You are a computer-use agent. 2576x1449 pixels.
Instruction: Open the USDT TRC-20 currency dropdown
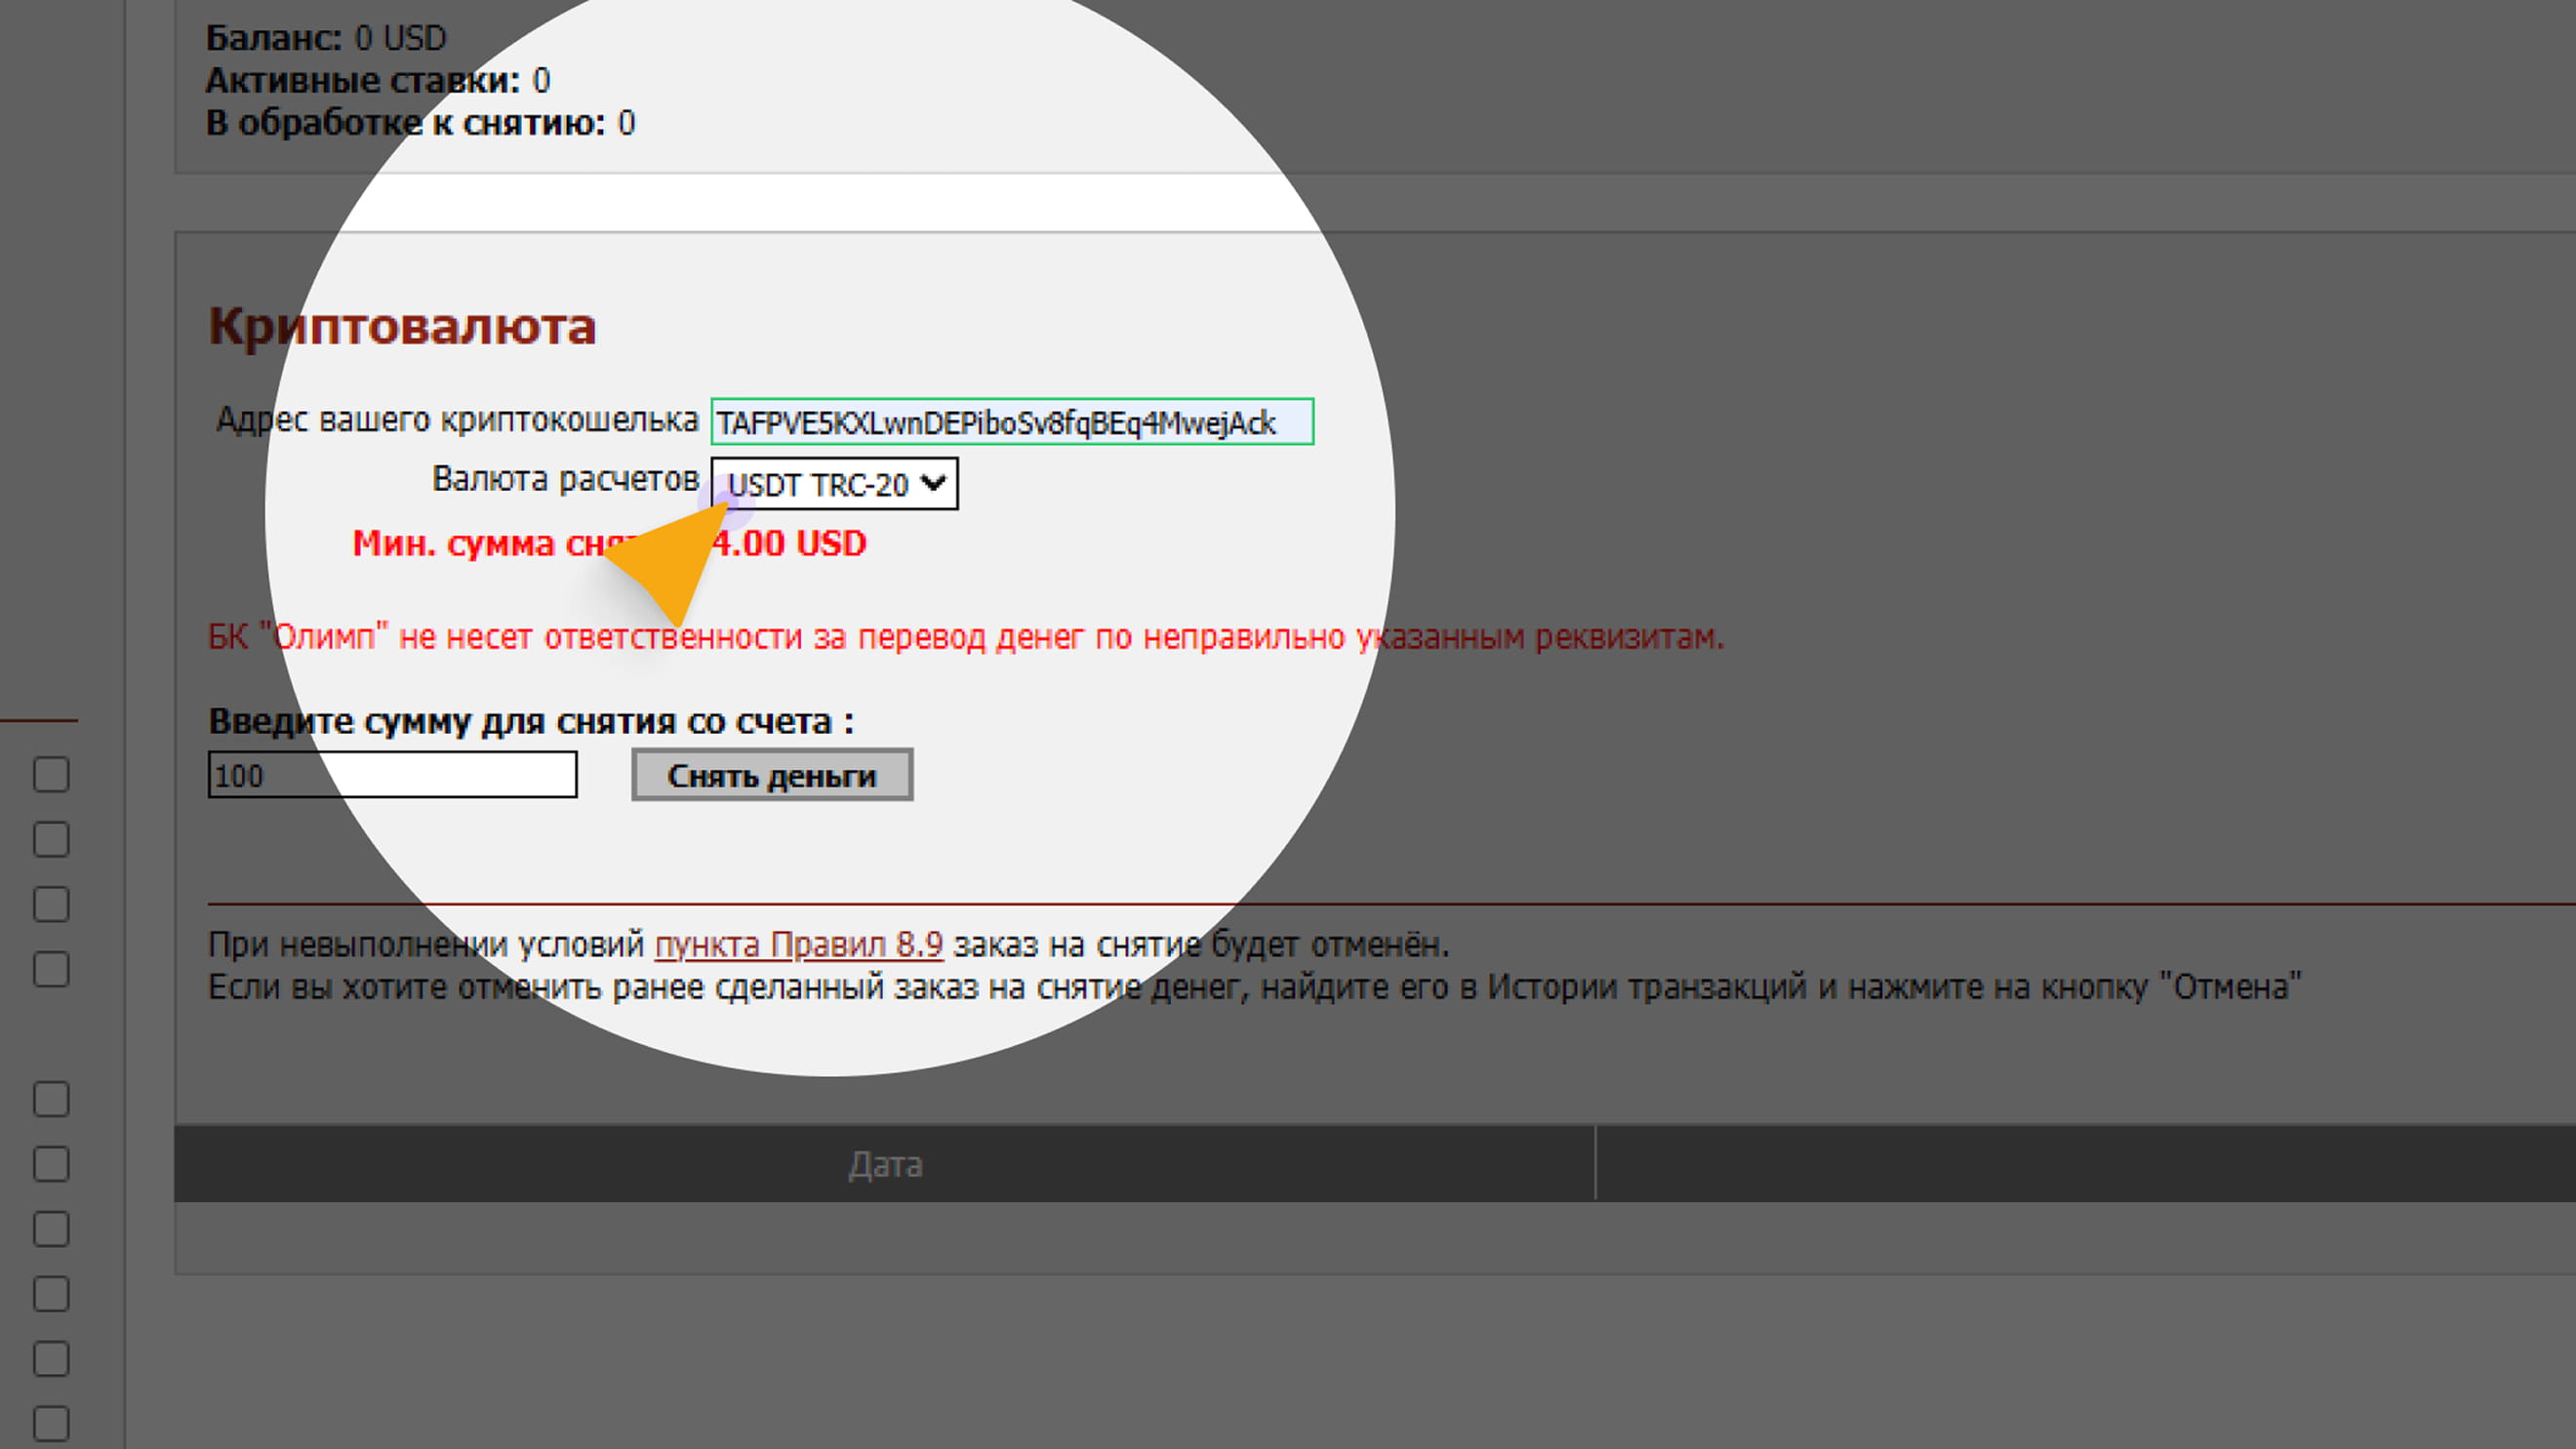[834, 484]
